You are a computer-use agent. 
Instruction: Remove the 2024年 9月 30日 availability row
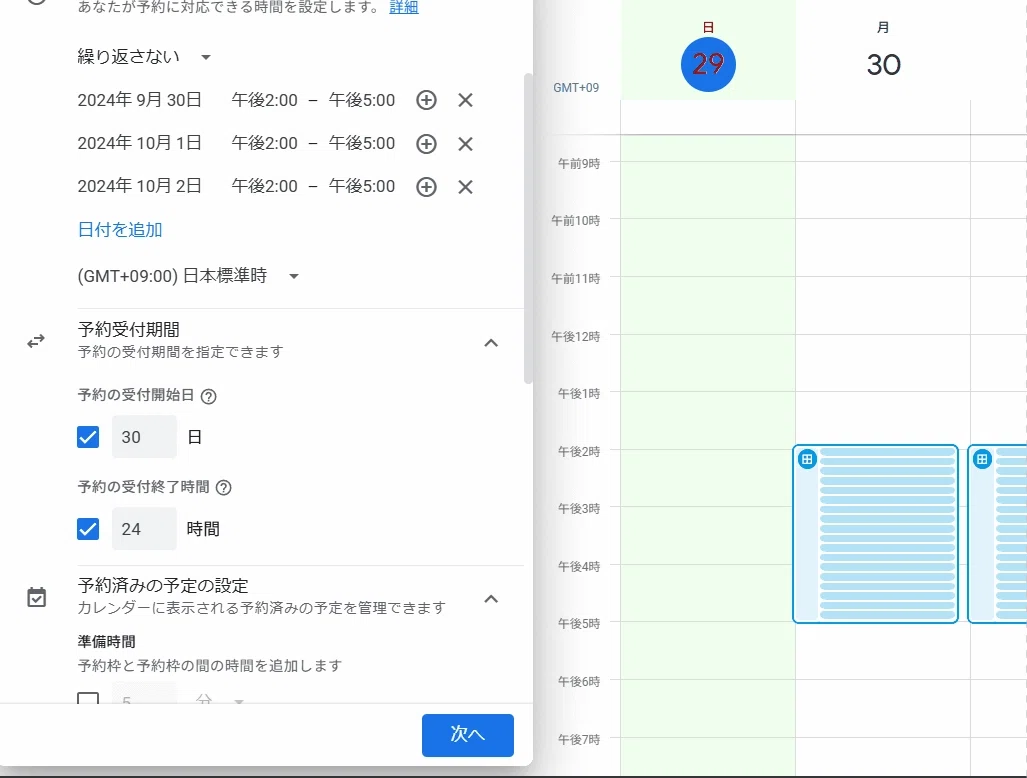click(465, 100)
